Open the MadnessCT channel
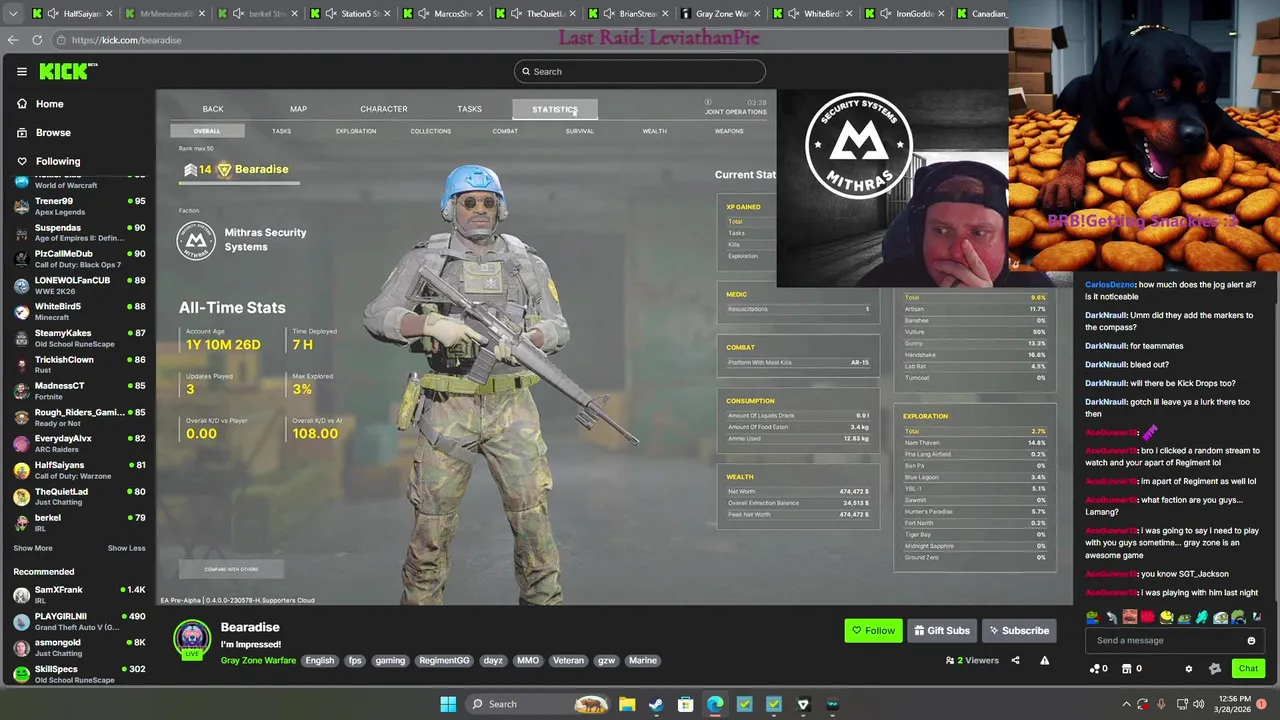The height and width of the screenshot is (720, 1280). click(x=78, y=391)
